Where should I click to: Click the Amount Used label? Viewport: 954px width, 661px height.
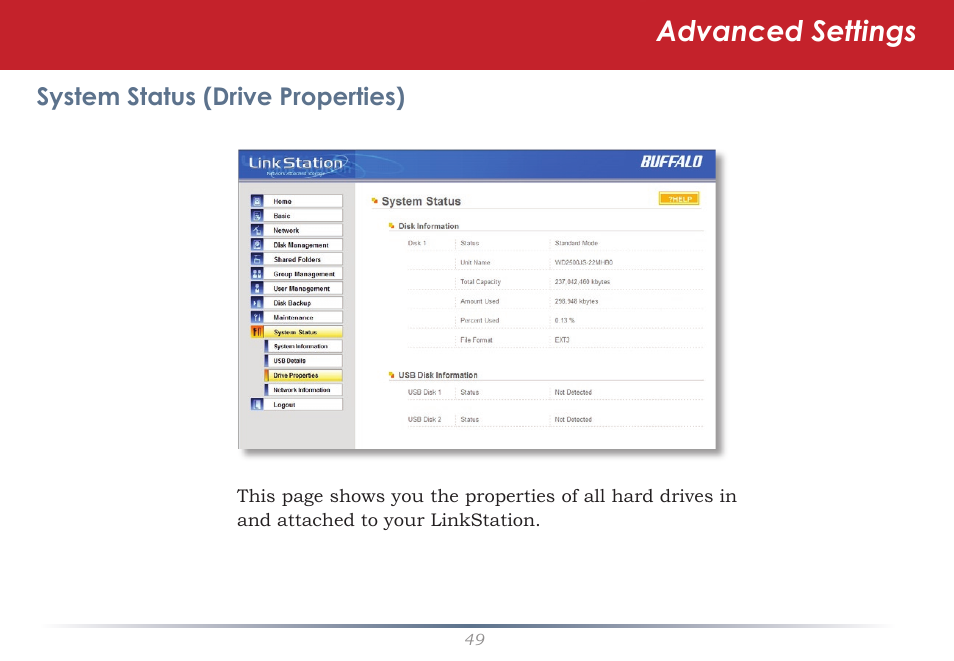click(x=479, y=301)
